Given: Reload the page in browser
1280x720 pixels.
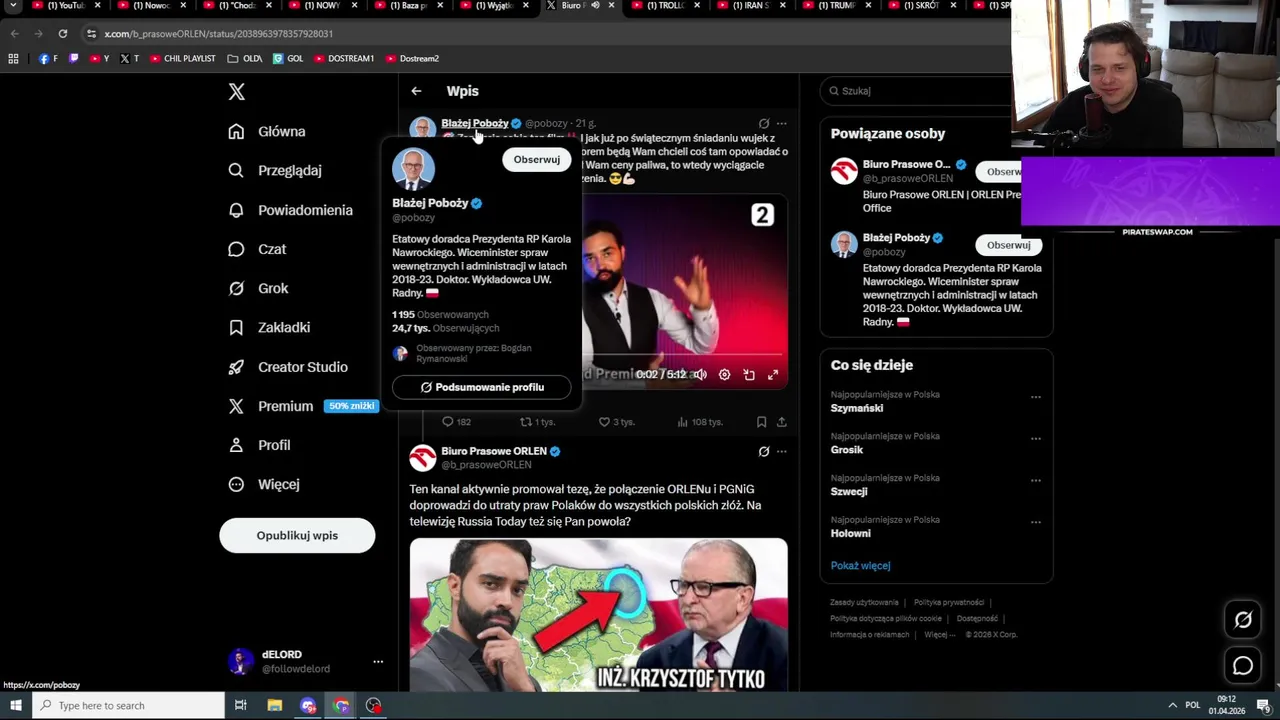Looking at the screenshot, I should [x=62, y=33].
